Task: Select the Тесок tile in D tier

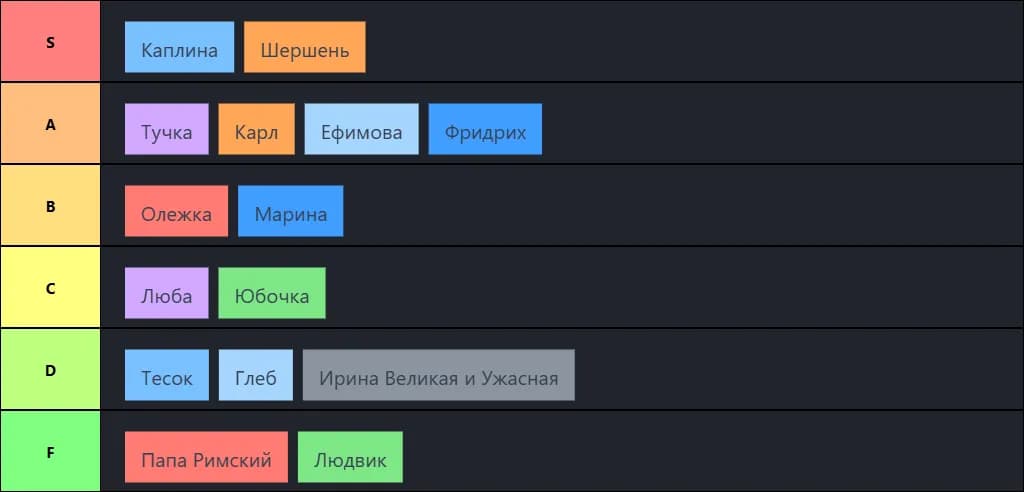Action: tap(167, 375)
